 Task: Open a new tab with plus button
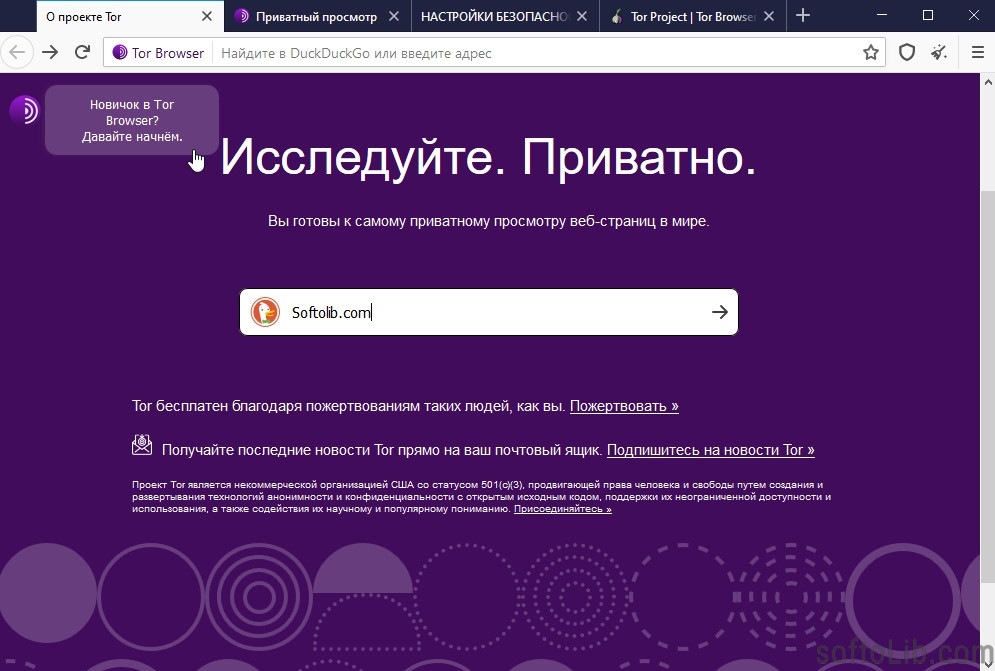tap(803, 15)
